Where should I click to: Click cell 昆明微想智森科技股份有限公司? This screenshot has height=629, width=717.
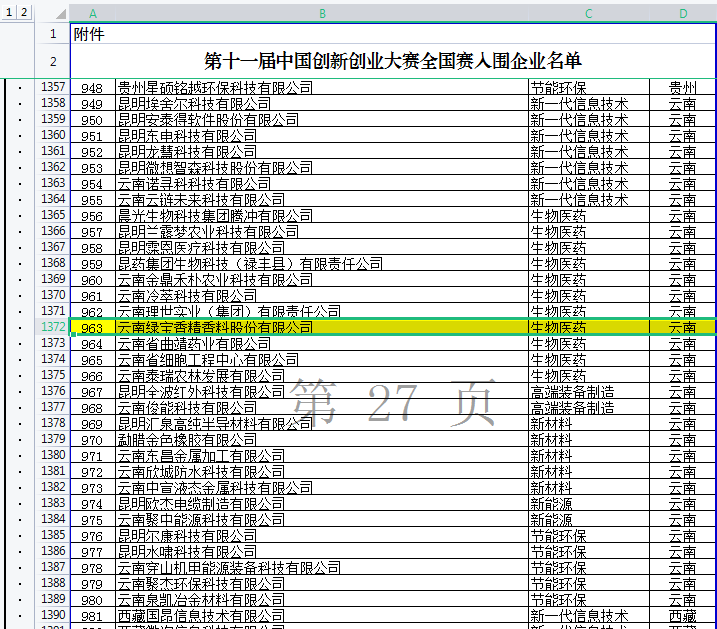(322, 167)
